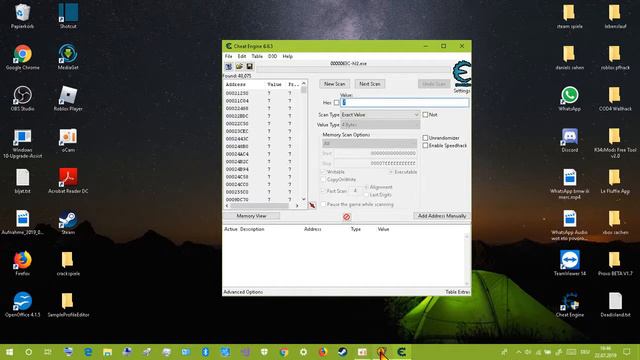This screenshot has width=640, height=360.
Task: Open the Papierkorb recycle bin on the desktop
Action: click(22, 16)
